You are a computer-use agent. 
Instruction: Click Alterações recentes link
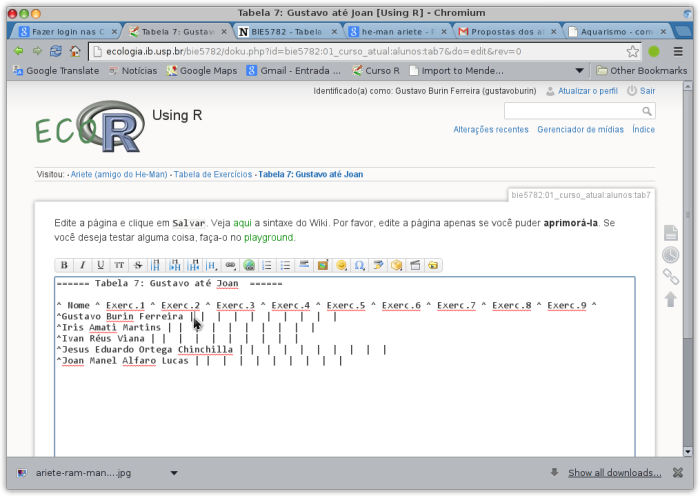(x=491, y=129)
